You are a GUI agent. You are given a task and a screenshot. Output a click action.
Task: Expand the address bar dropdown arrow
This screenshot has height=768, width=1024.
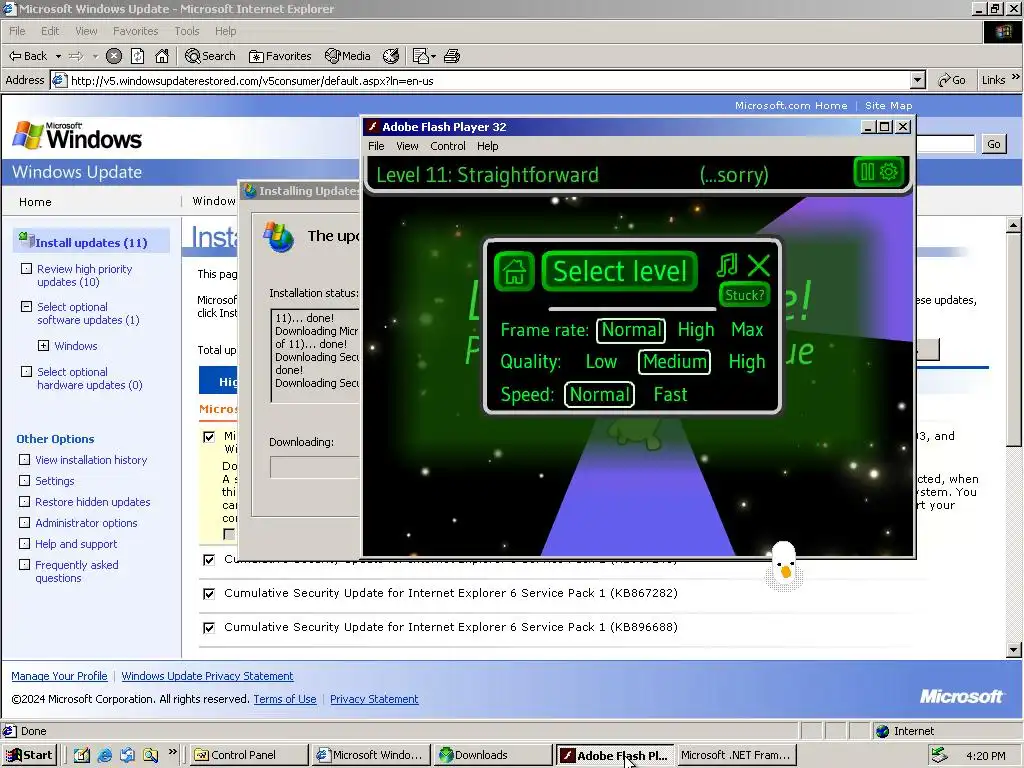click(918, 80)
